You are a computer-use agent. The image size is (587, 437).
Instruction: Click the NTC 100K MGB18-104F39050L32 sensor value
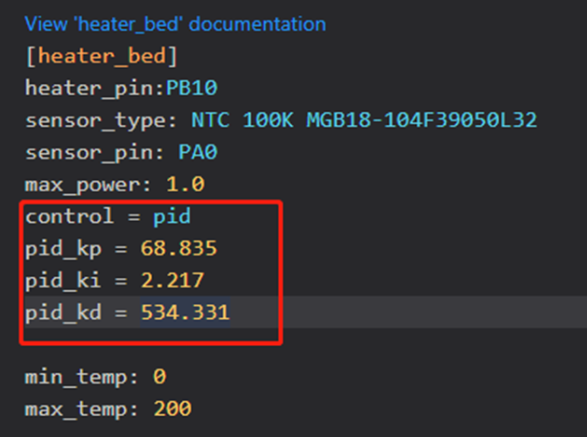tap(364, 121)
